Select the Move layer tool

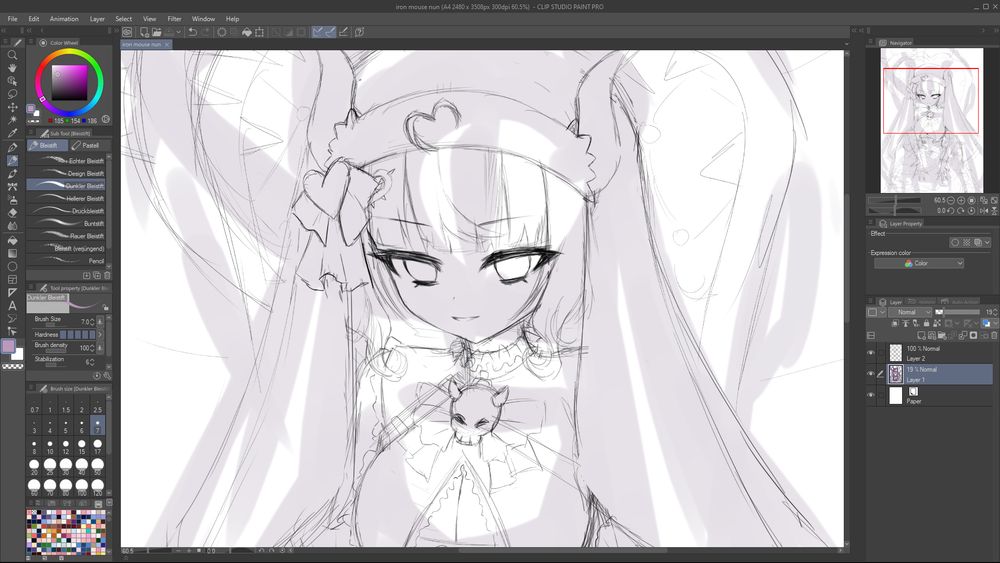(x=12, y=107)
